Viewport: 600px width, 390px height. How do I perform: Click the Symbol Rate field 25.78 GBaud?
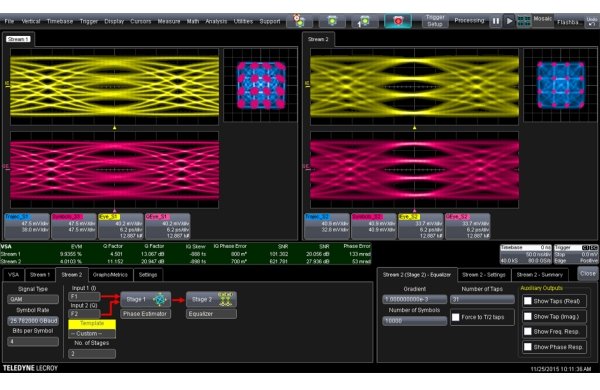33,321
